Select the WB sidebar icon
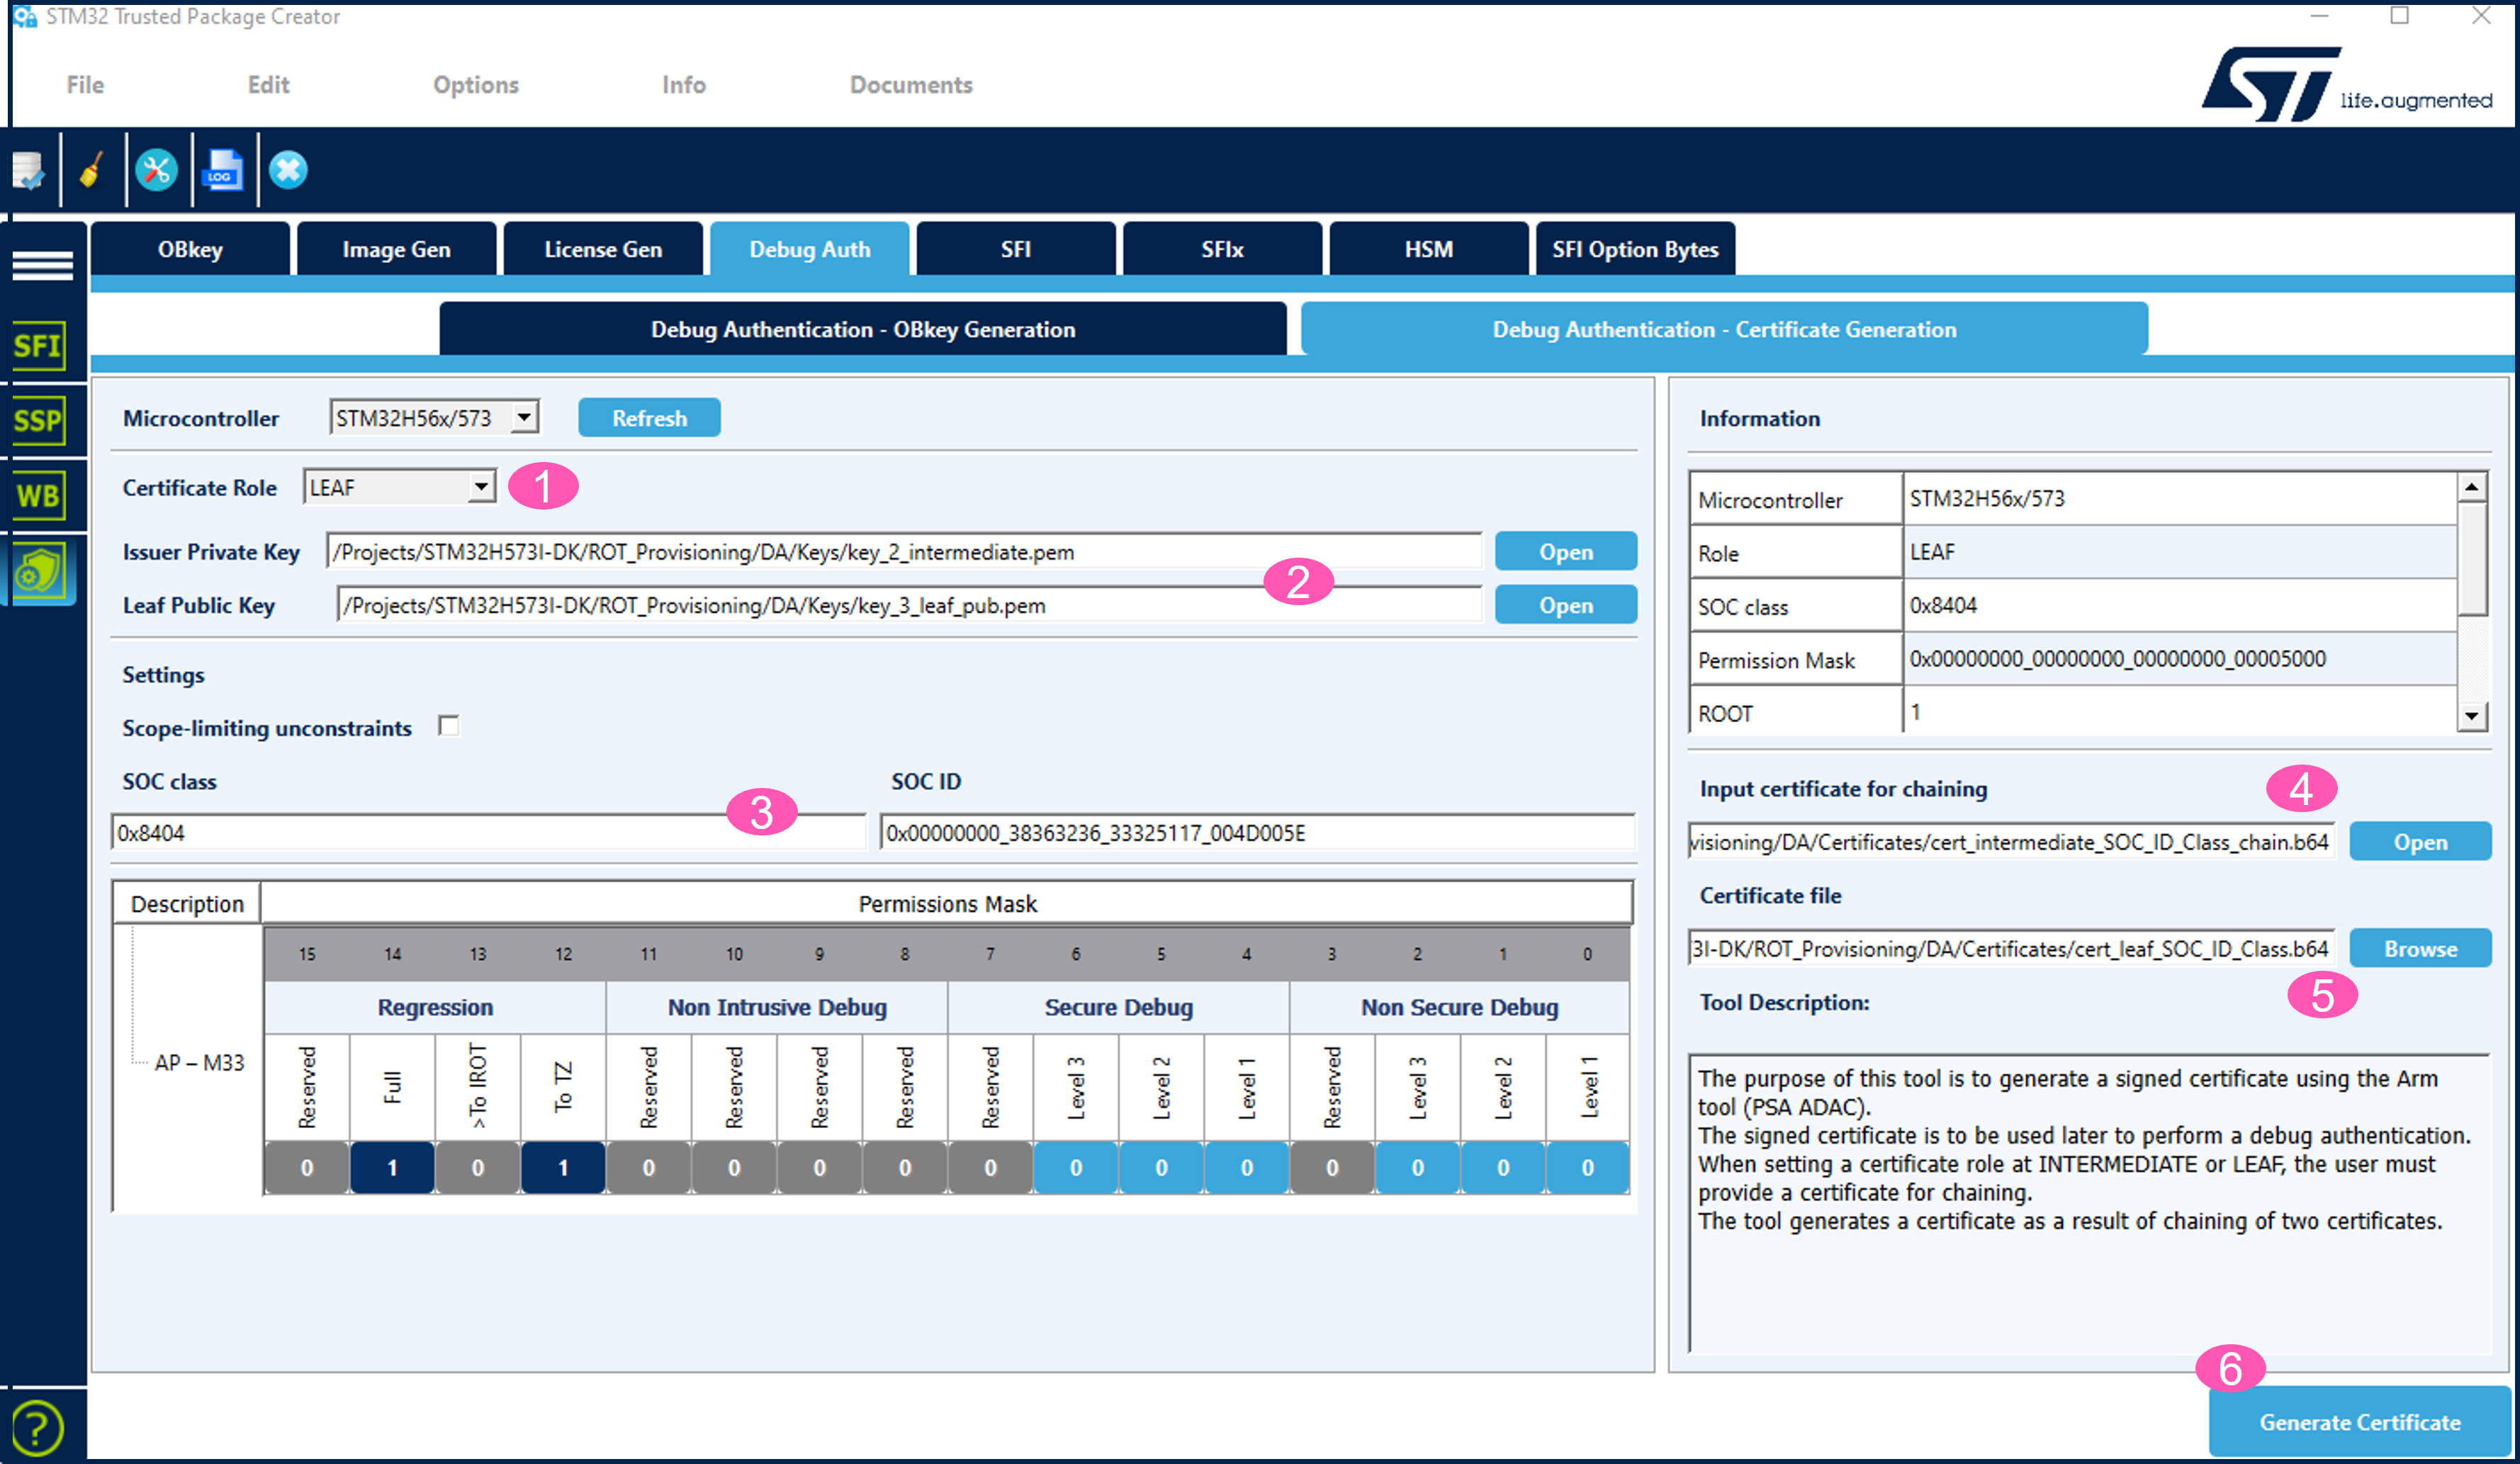The height and width of the screenshot is (1464, 2520). [x=38, y=495]
